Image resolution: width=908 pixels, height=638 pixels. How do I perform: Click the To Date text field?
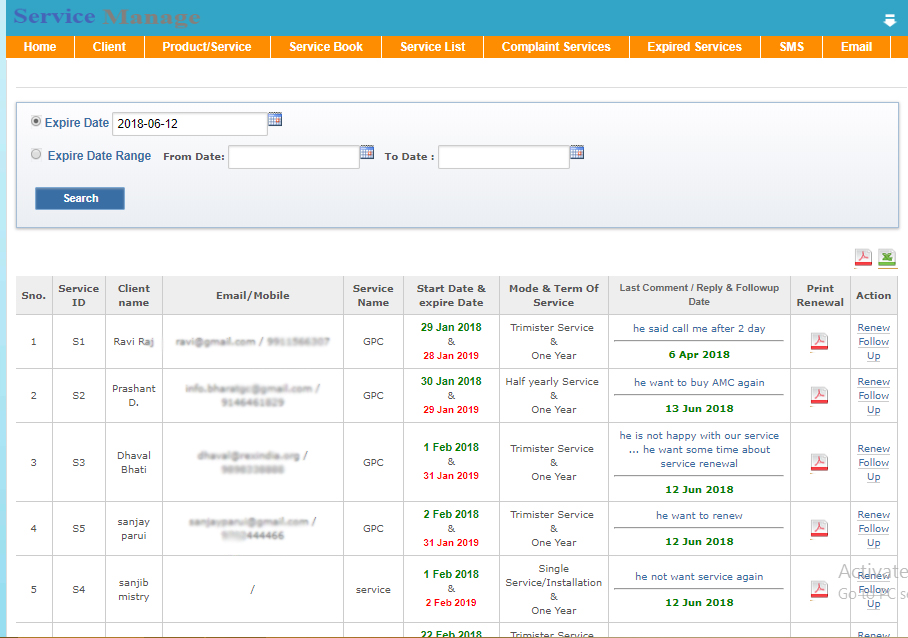click(503, 157)
